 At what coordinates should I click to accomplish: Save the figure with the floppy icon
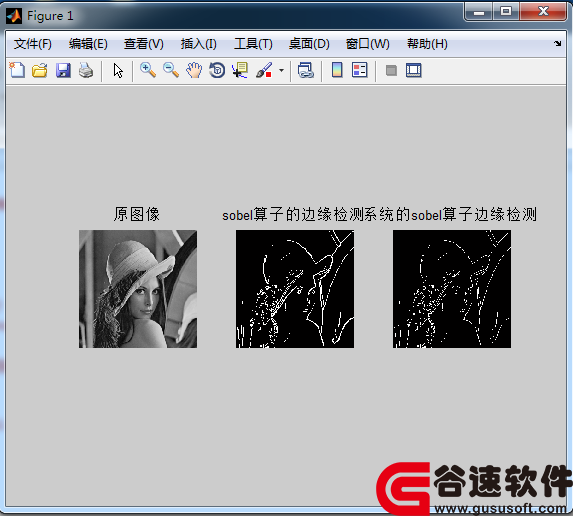point(63,70)
